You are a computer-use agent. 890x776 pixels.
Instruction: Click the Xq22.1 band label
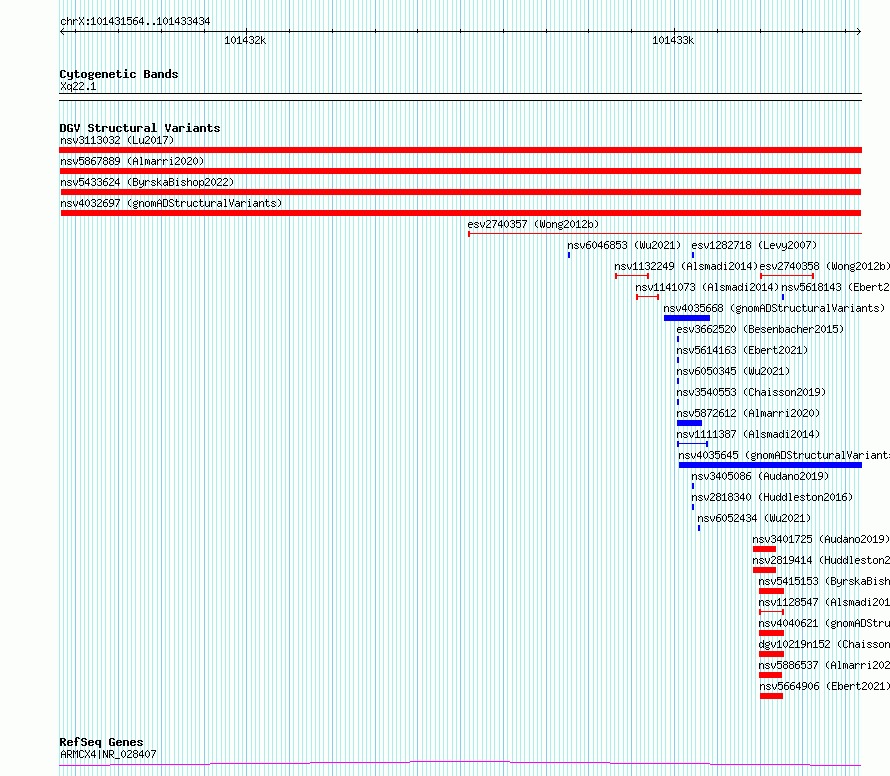(x=78, y=87)
